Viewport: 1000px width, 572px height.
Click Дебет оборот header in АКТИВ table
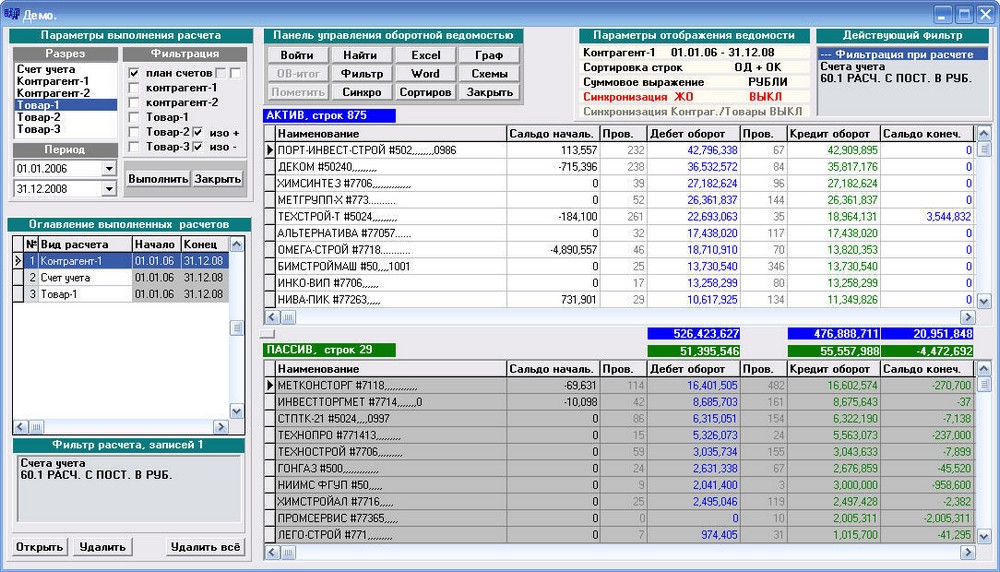(x=693, y=134)
